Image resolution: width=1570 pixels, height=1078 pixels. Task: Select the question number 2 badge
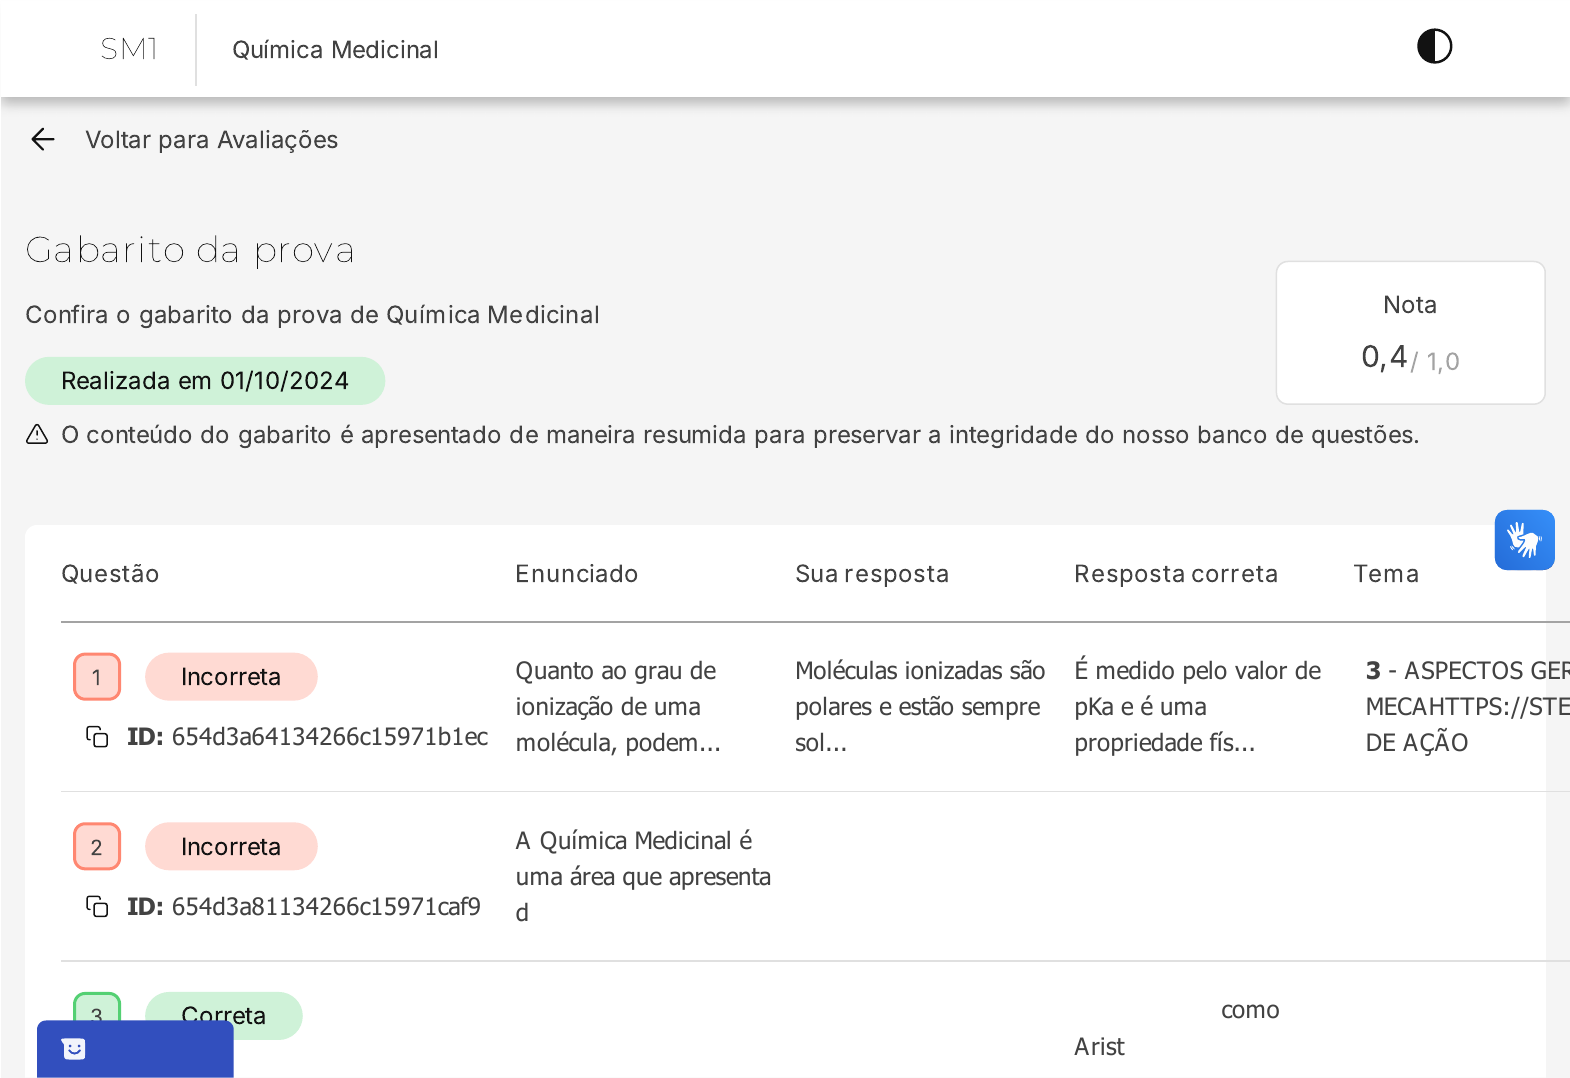[97, 847]
